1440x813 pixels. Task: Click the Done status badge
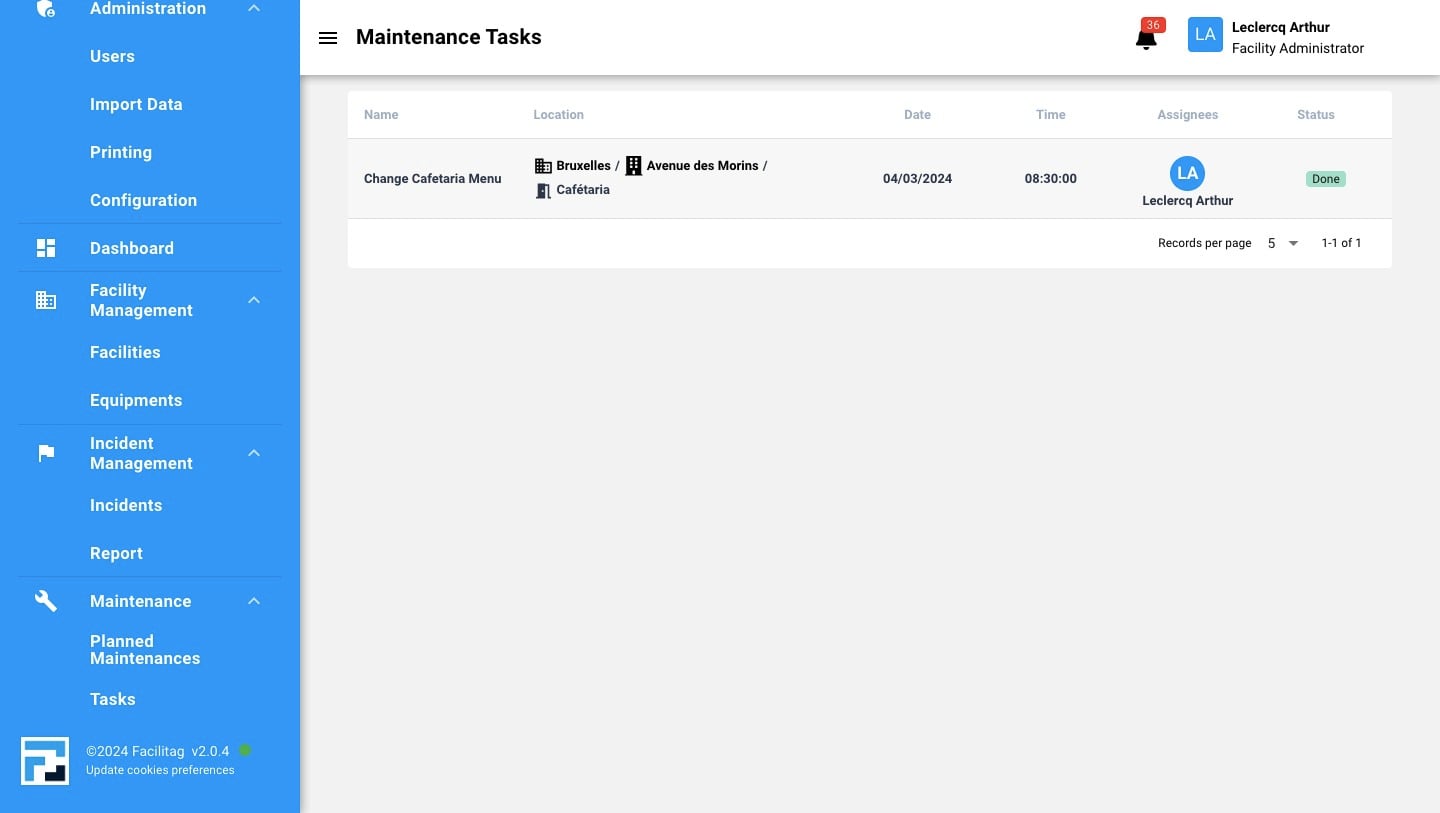point(1325,179)
